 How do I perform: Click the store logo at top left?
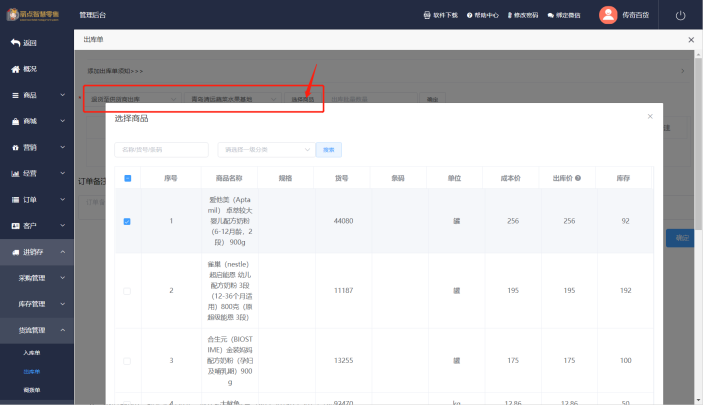[33, 14]
